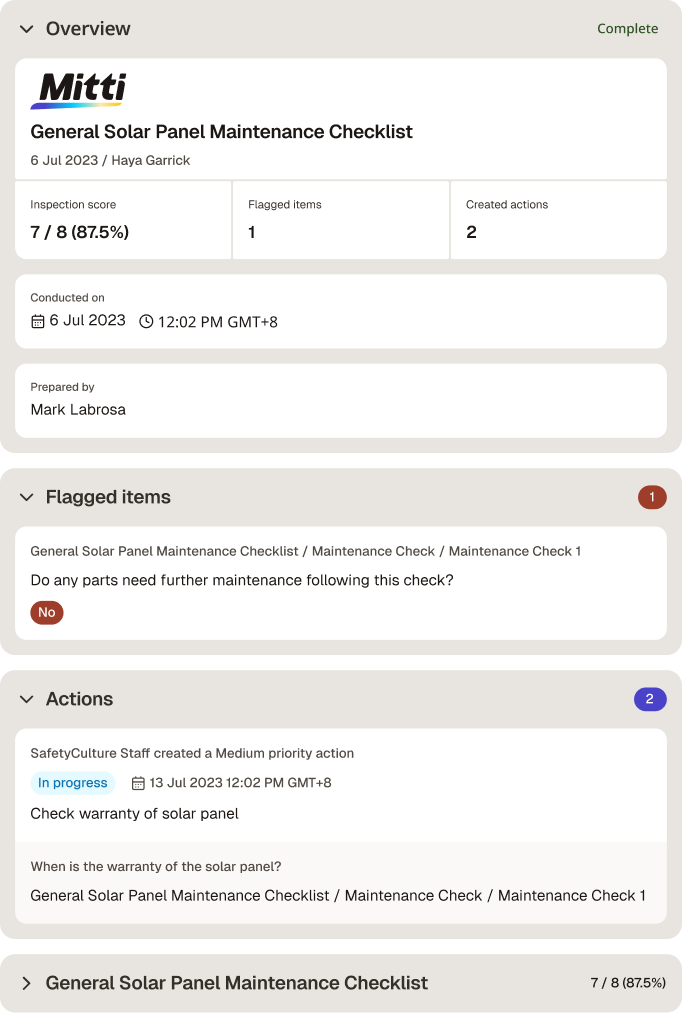Click the Complete status text
The height and width of the screenshot is (1013, 682).
627,28
